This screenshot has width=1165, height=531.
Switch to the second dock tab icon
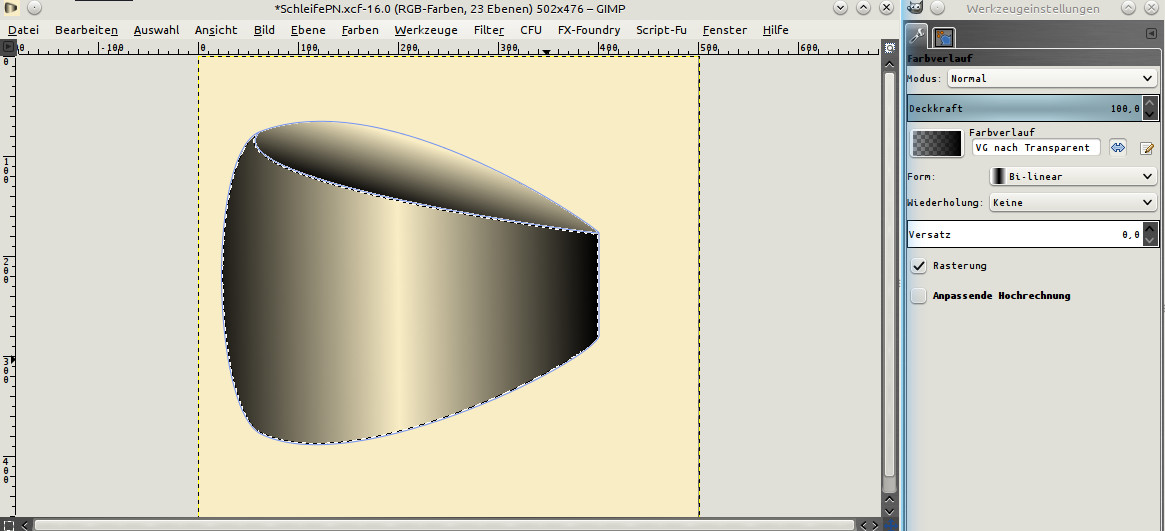[943, 37]
